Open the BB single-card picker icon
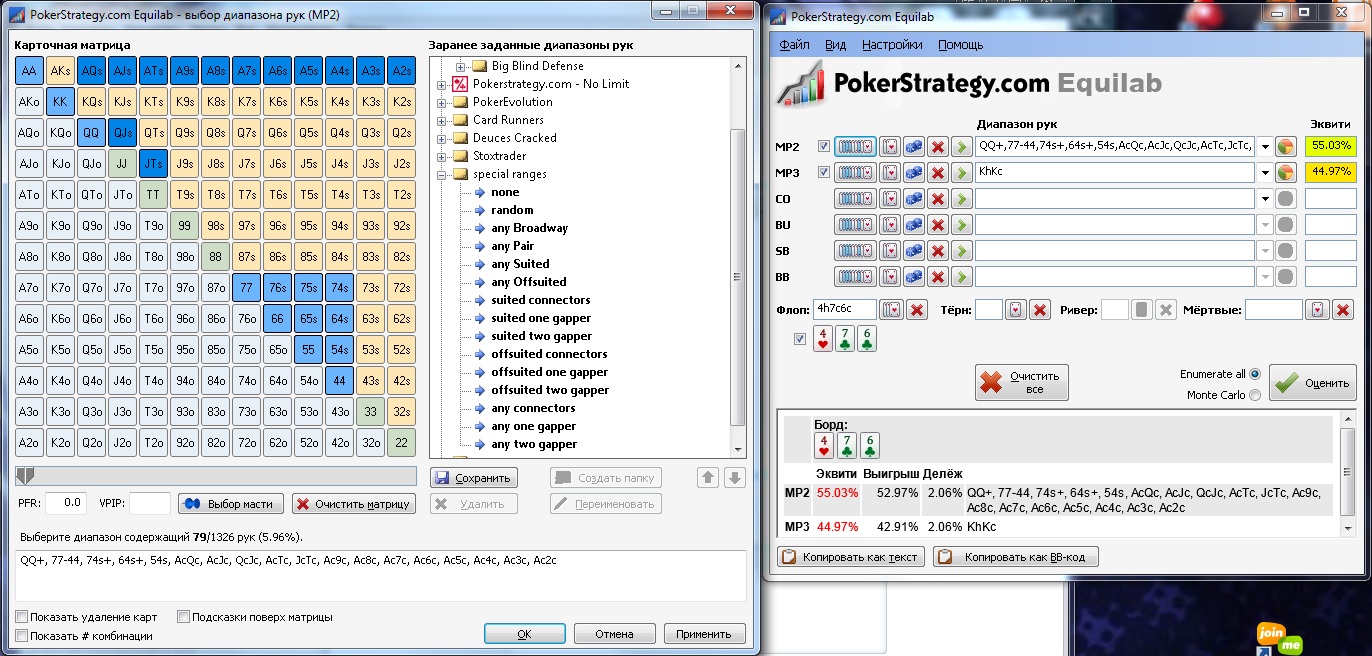Screen dimensions: 1372x656 889,276
